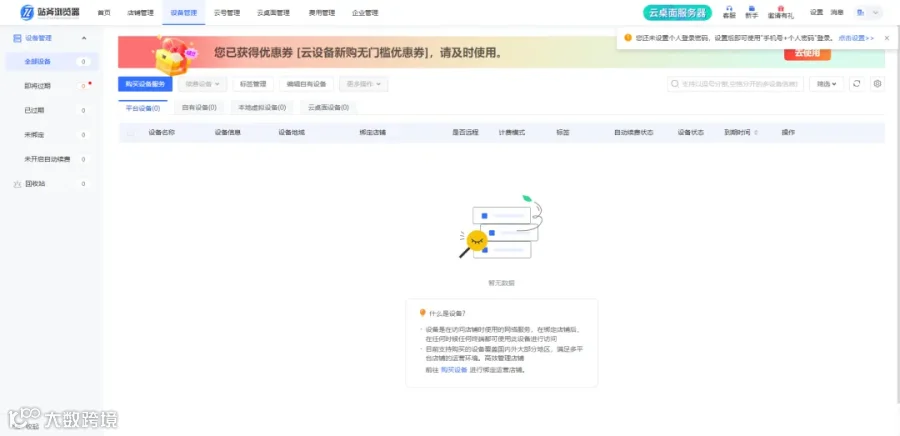This screenshot has width=900, height=436.
Task: Click the 操作 column header
Action: 788,133
